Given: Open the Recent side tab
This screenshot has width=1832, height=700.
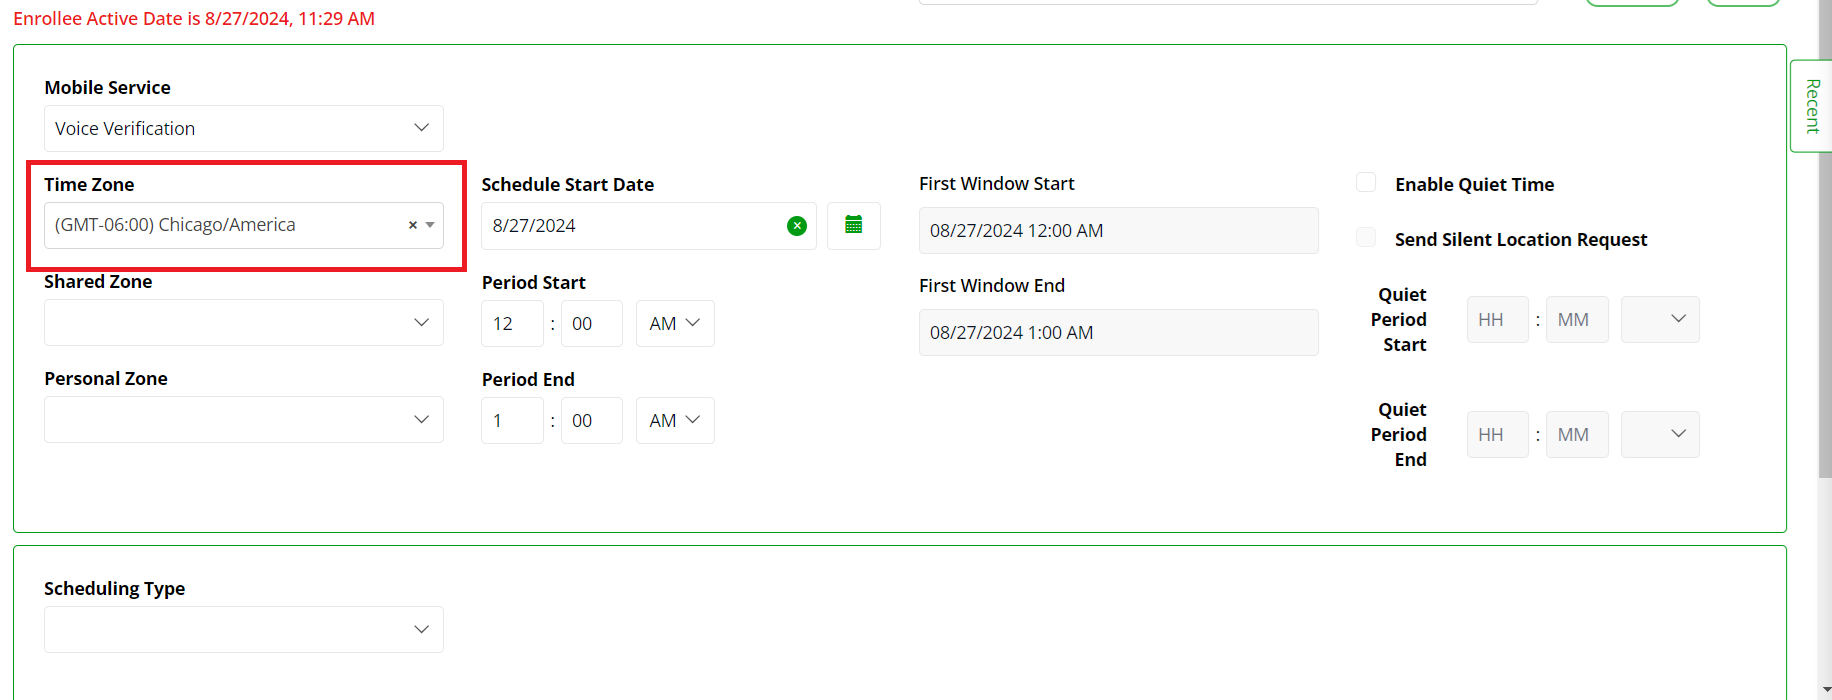Looking at the screenshot, I should click(1811, 106).
